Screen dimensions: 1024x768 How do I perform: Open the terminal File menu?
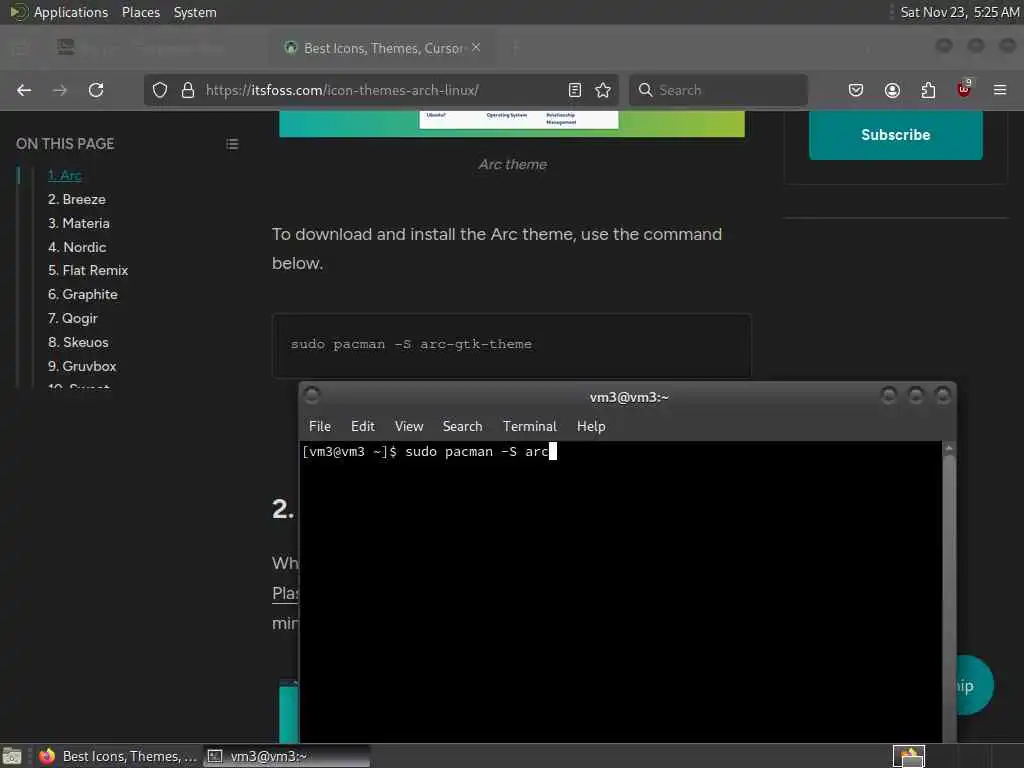tap(319, 426)
